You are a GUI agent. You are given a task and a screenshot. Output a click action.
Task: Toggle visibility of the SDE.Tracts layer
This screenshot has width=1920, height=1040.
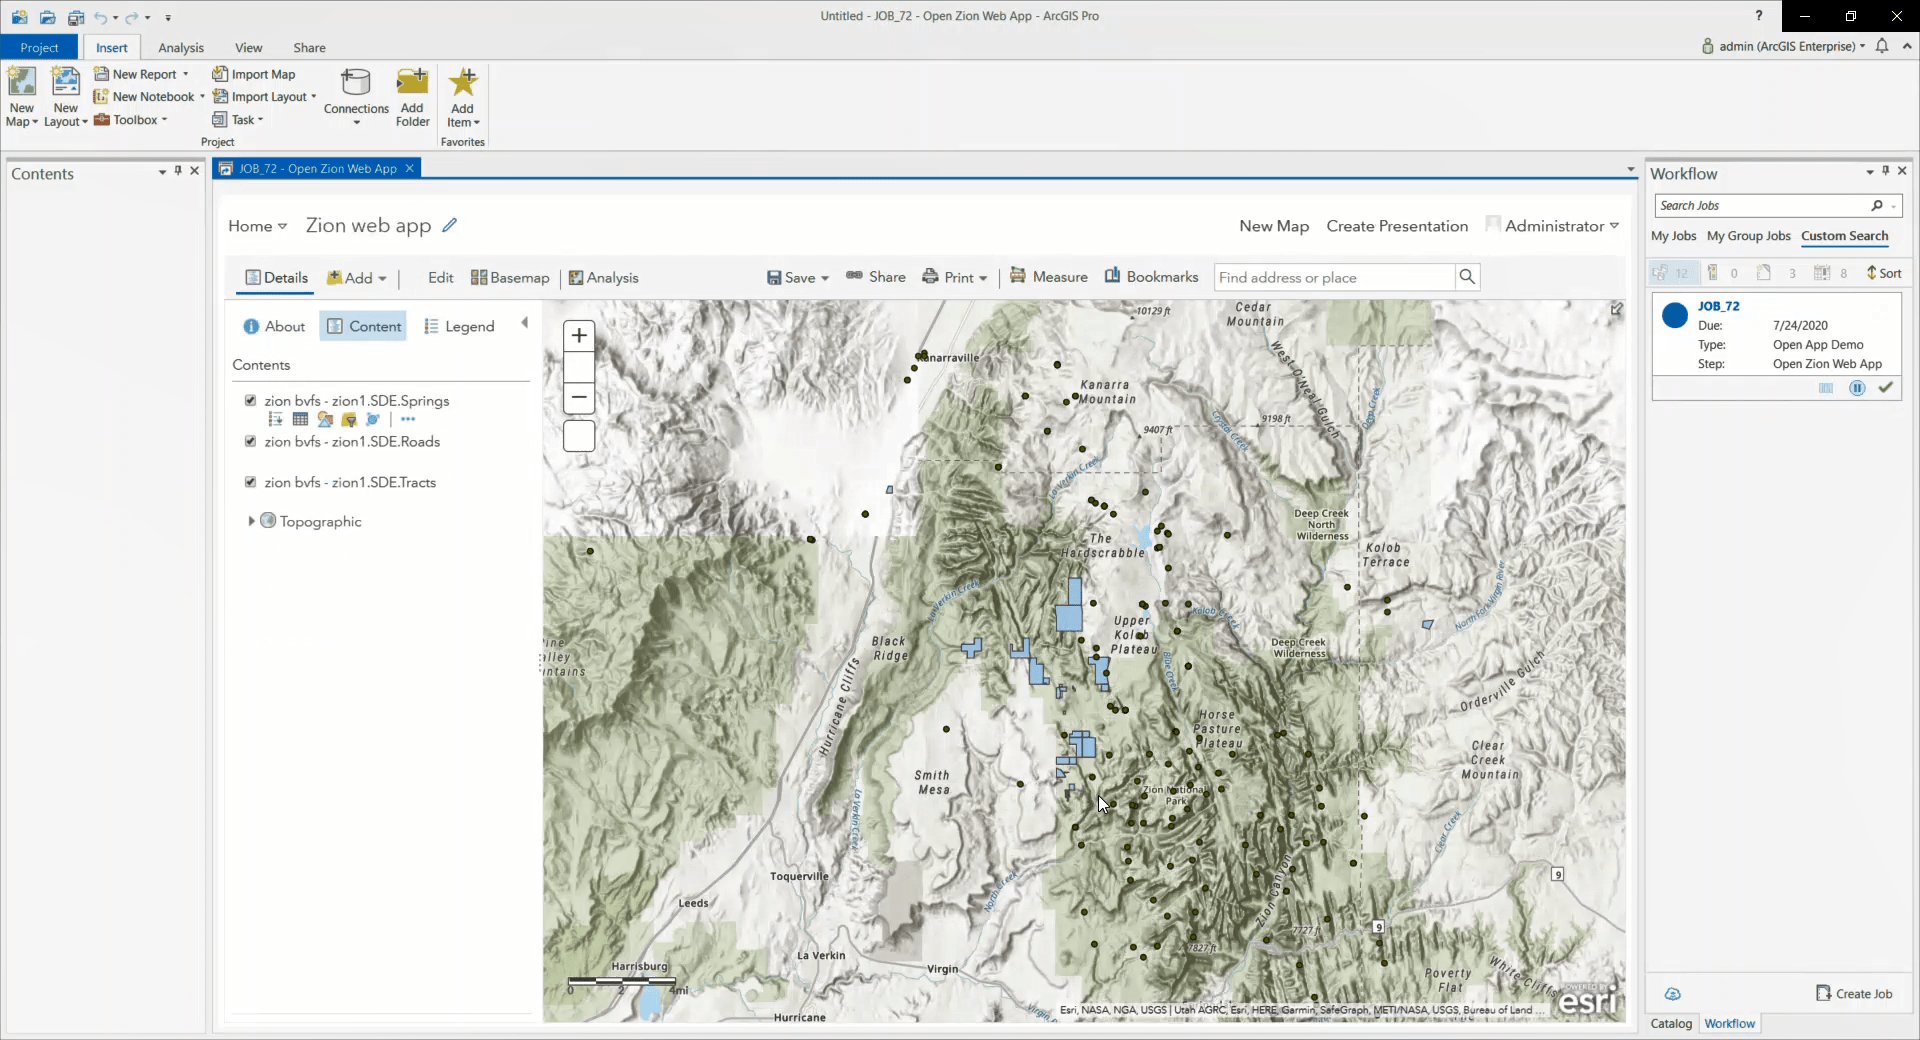click(251, 482)
